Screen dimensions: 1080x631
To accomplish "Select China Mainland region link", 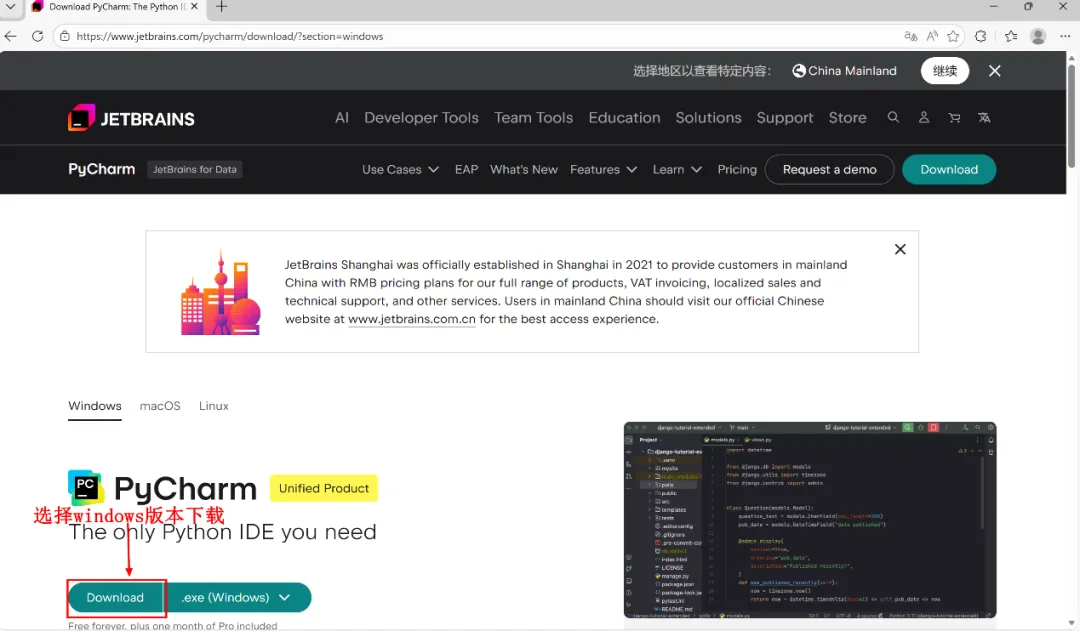I will tap(844, 71).
